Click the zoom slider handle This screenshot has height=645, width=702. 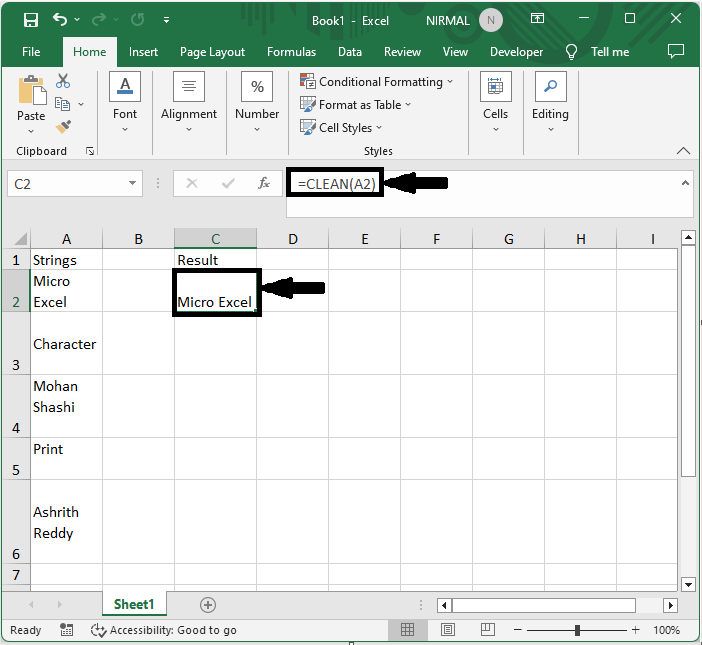pos(577,630)
